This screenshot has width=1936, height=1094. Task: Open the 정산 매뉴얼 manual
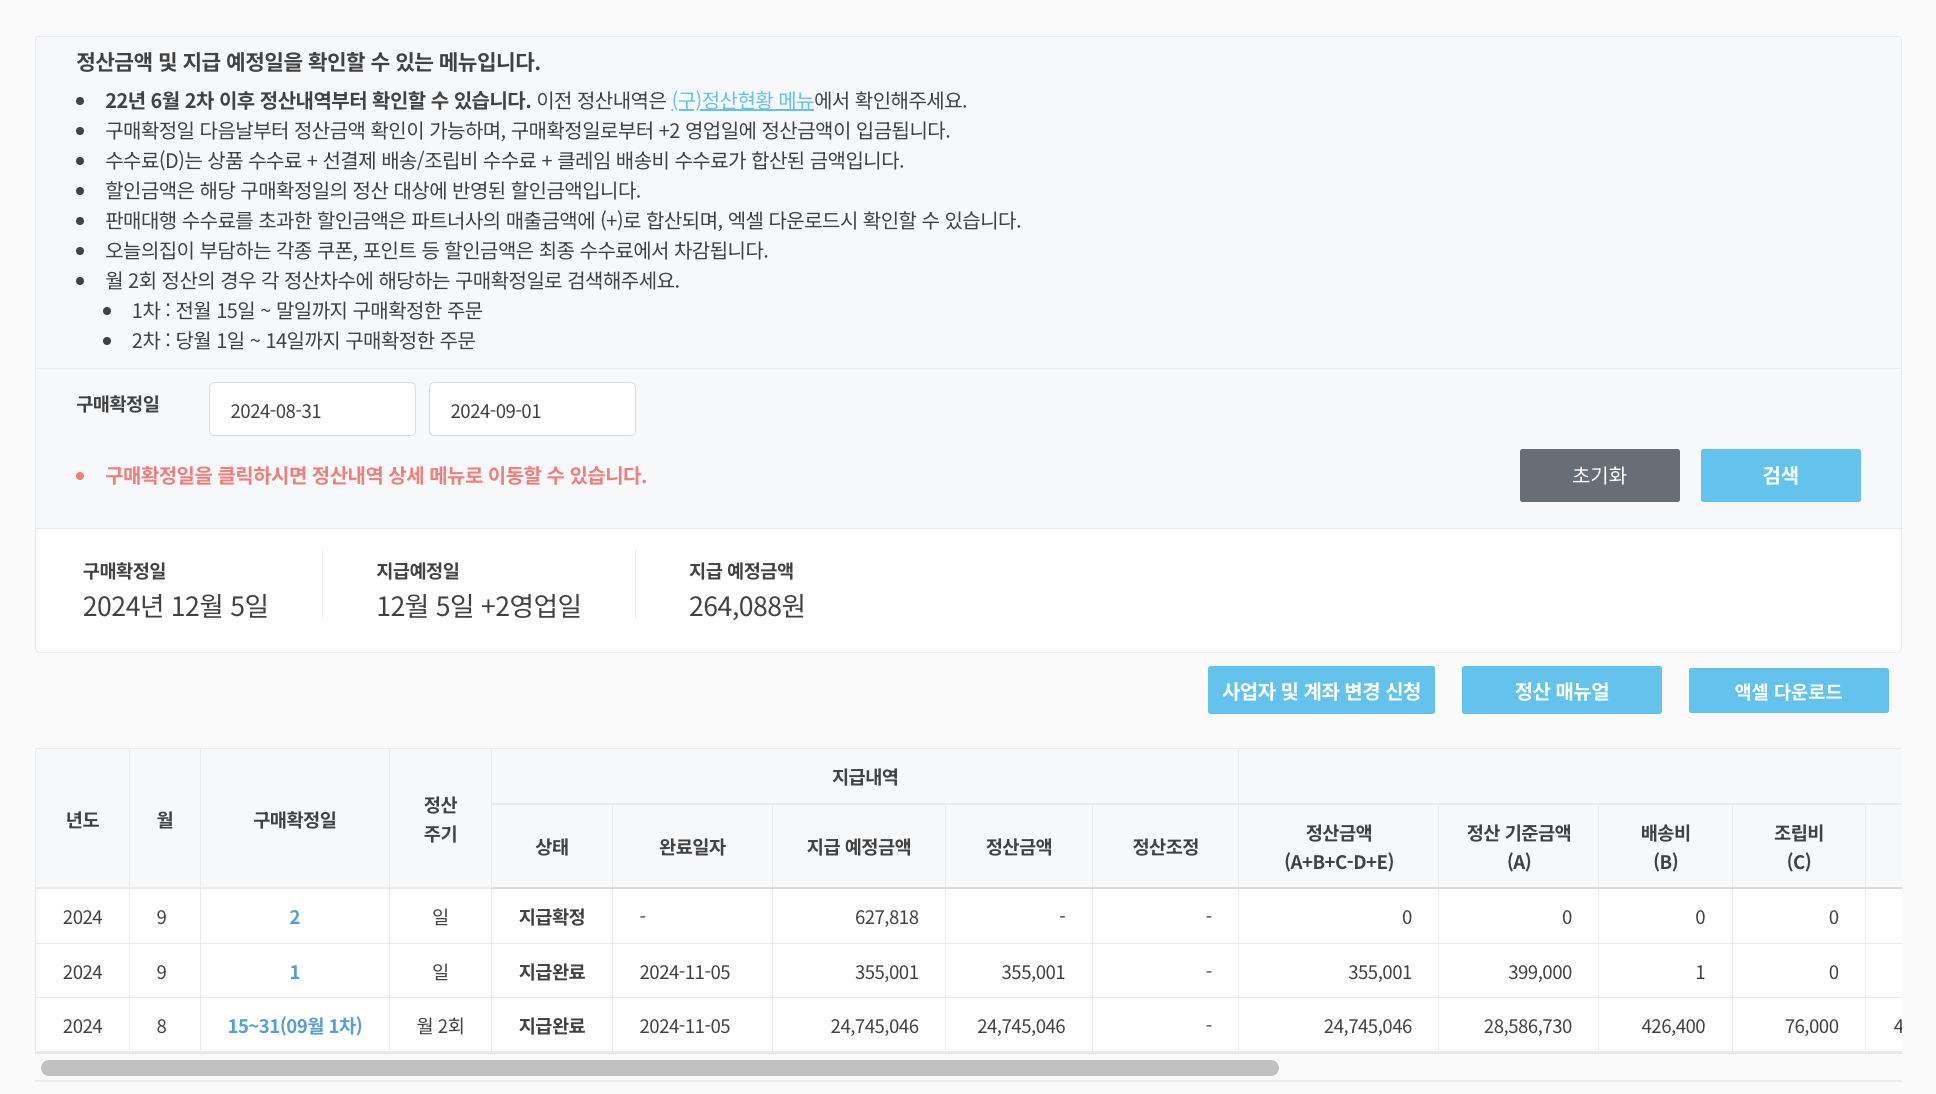(x=1561, y=690)
